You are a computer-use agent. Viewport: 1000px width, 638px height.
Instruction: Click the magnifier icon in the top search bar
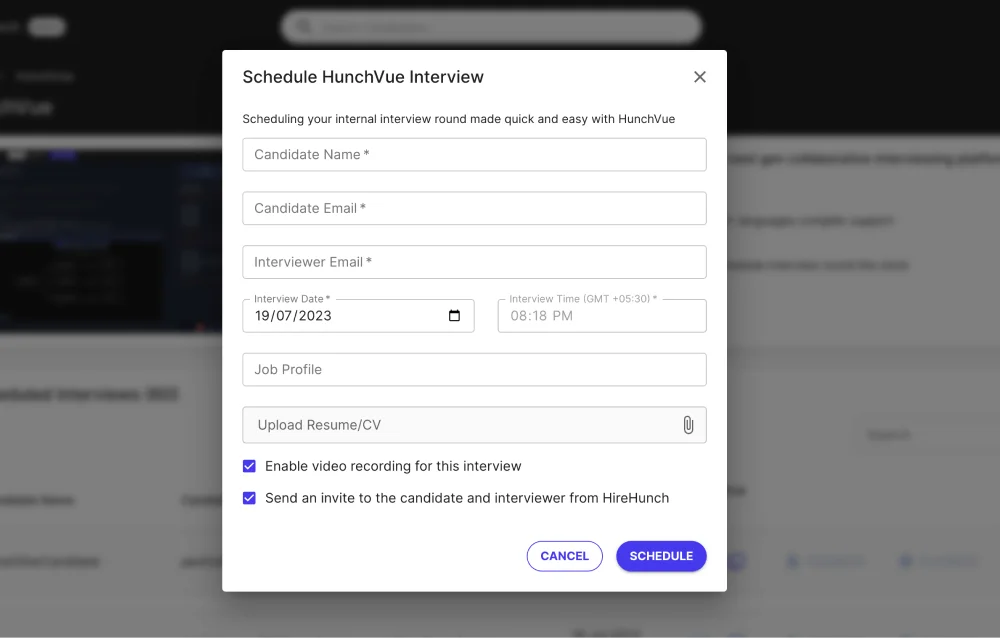304,27
